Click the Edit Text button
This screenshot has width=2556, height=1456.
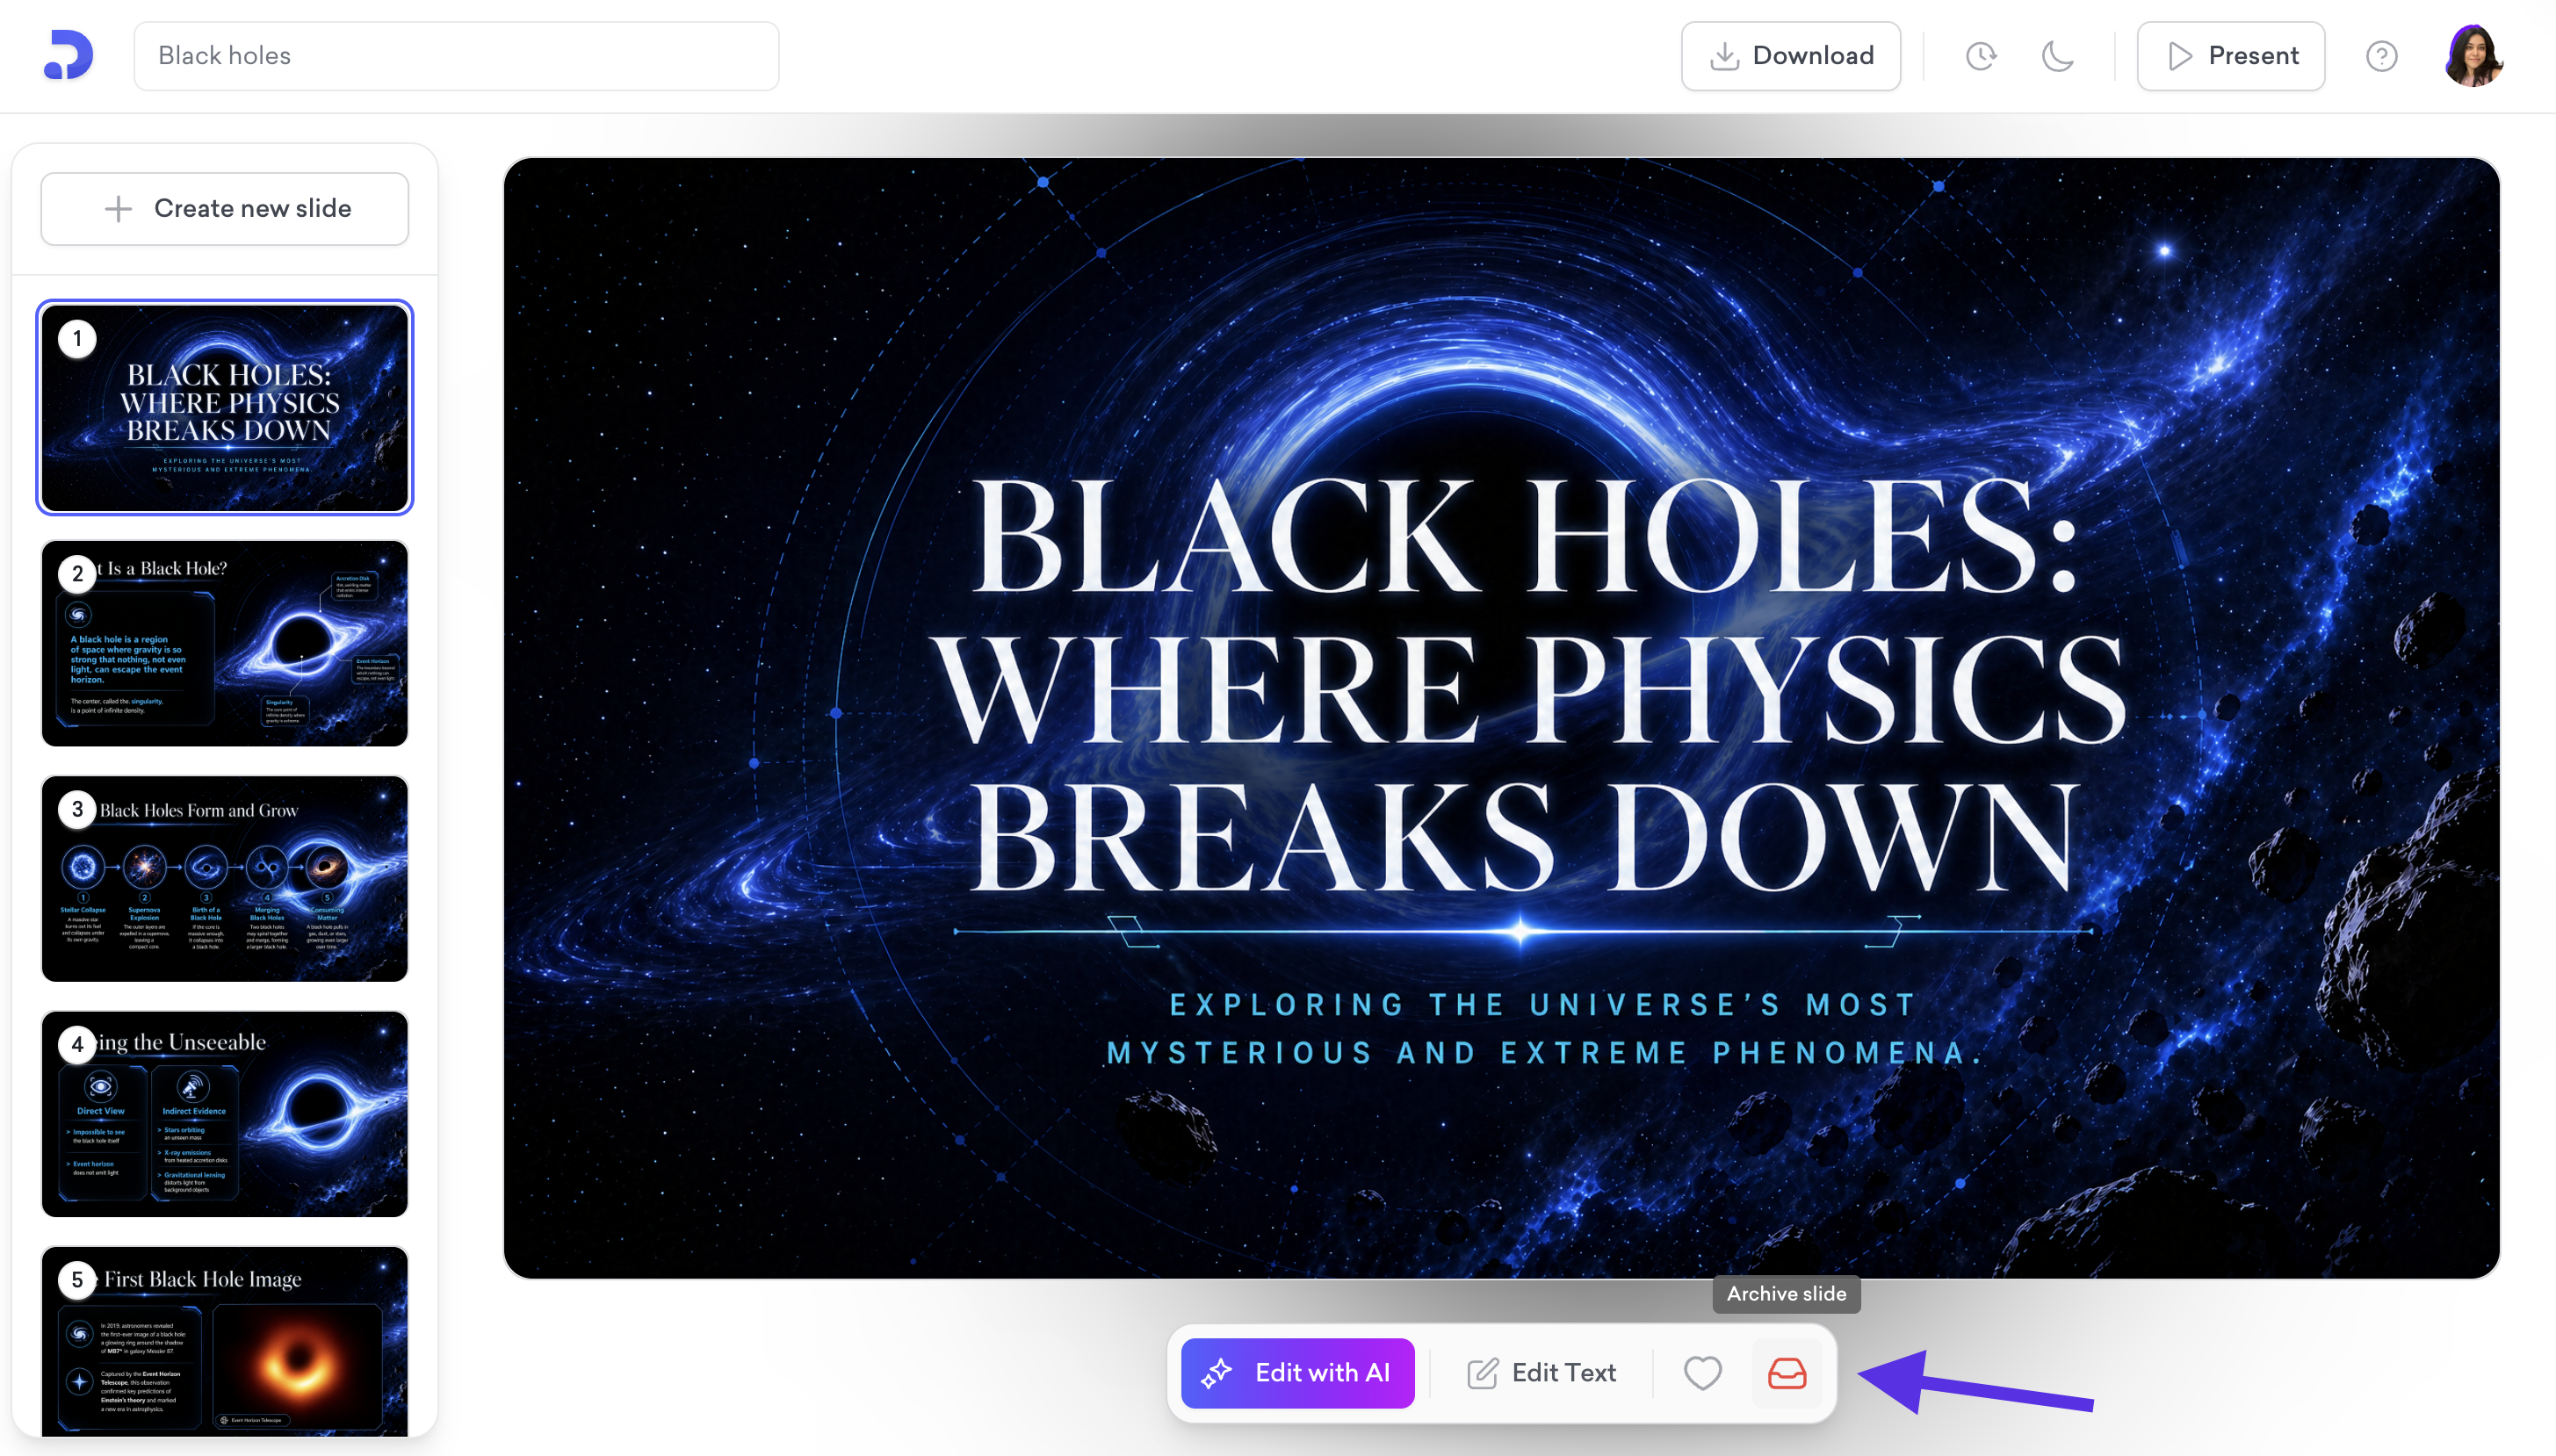click(1541, 1373)
